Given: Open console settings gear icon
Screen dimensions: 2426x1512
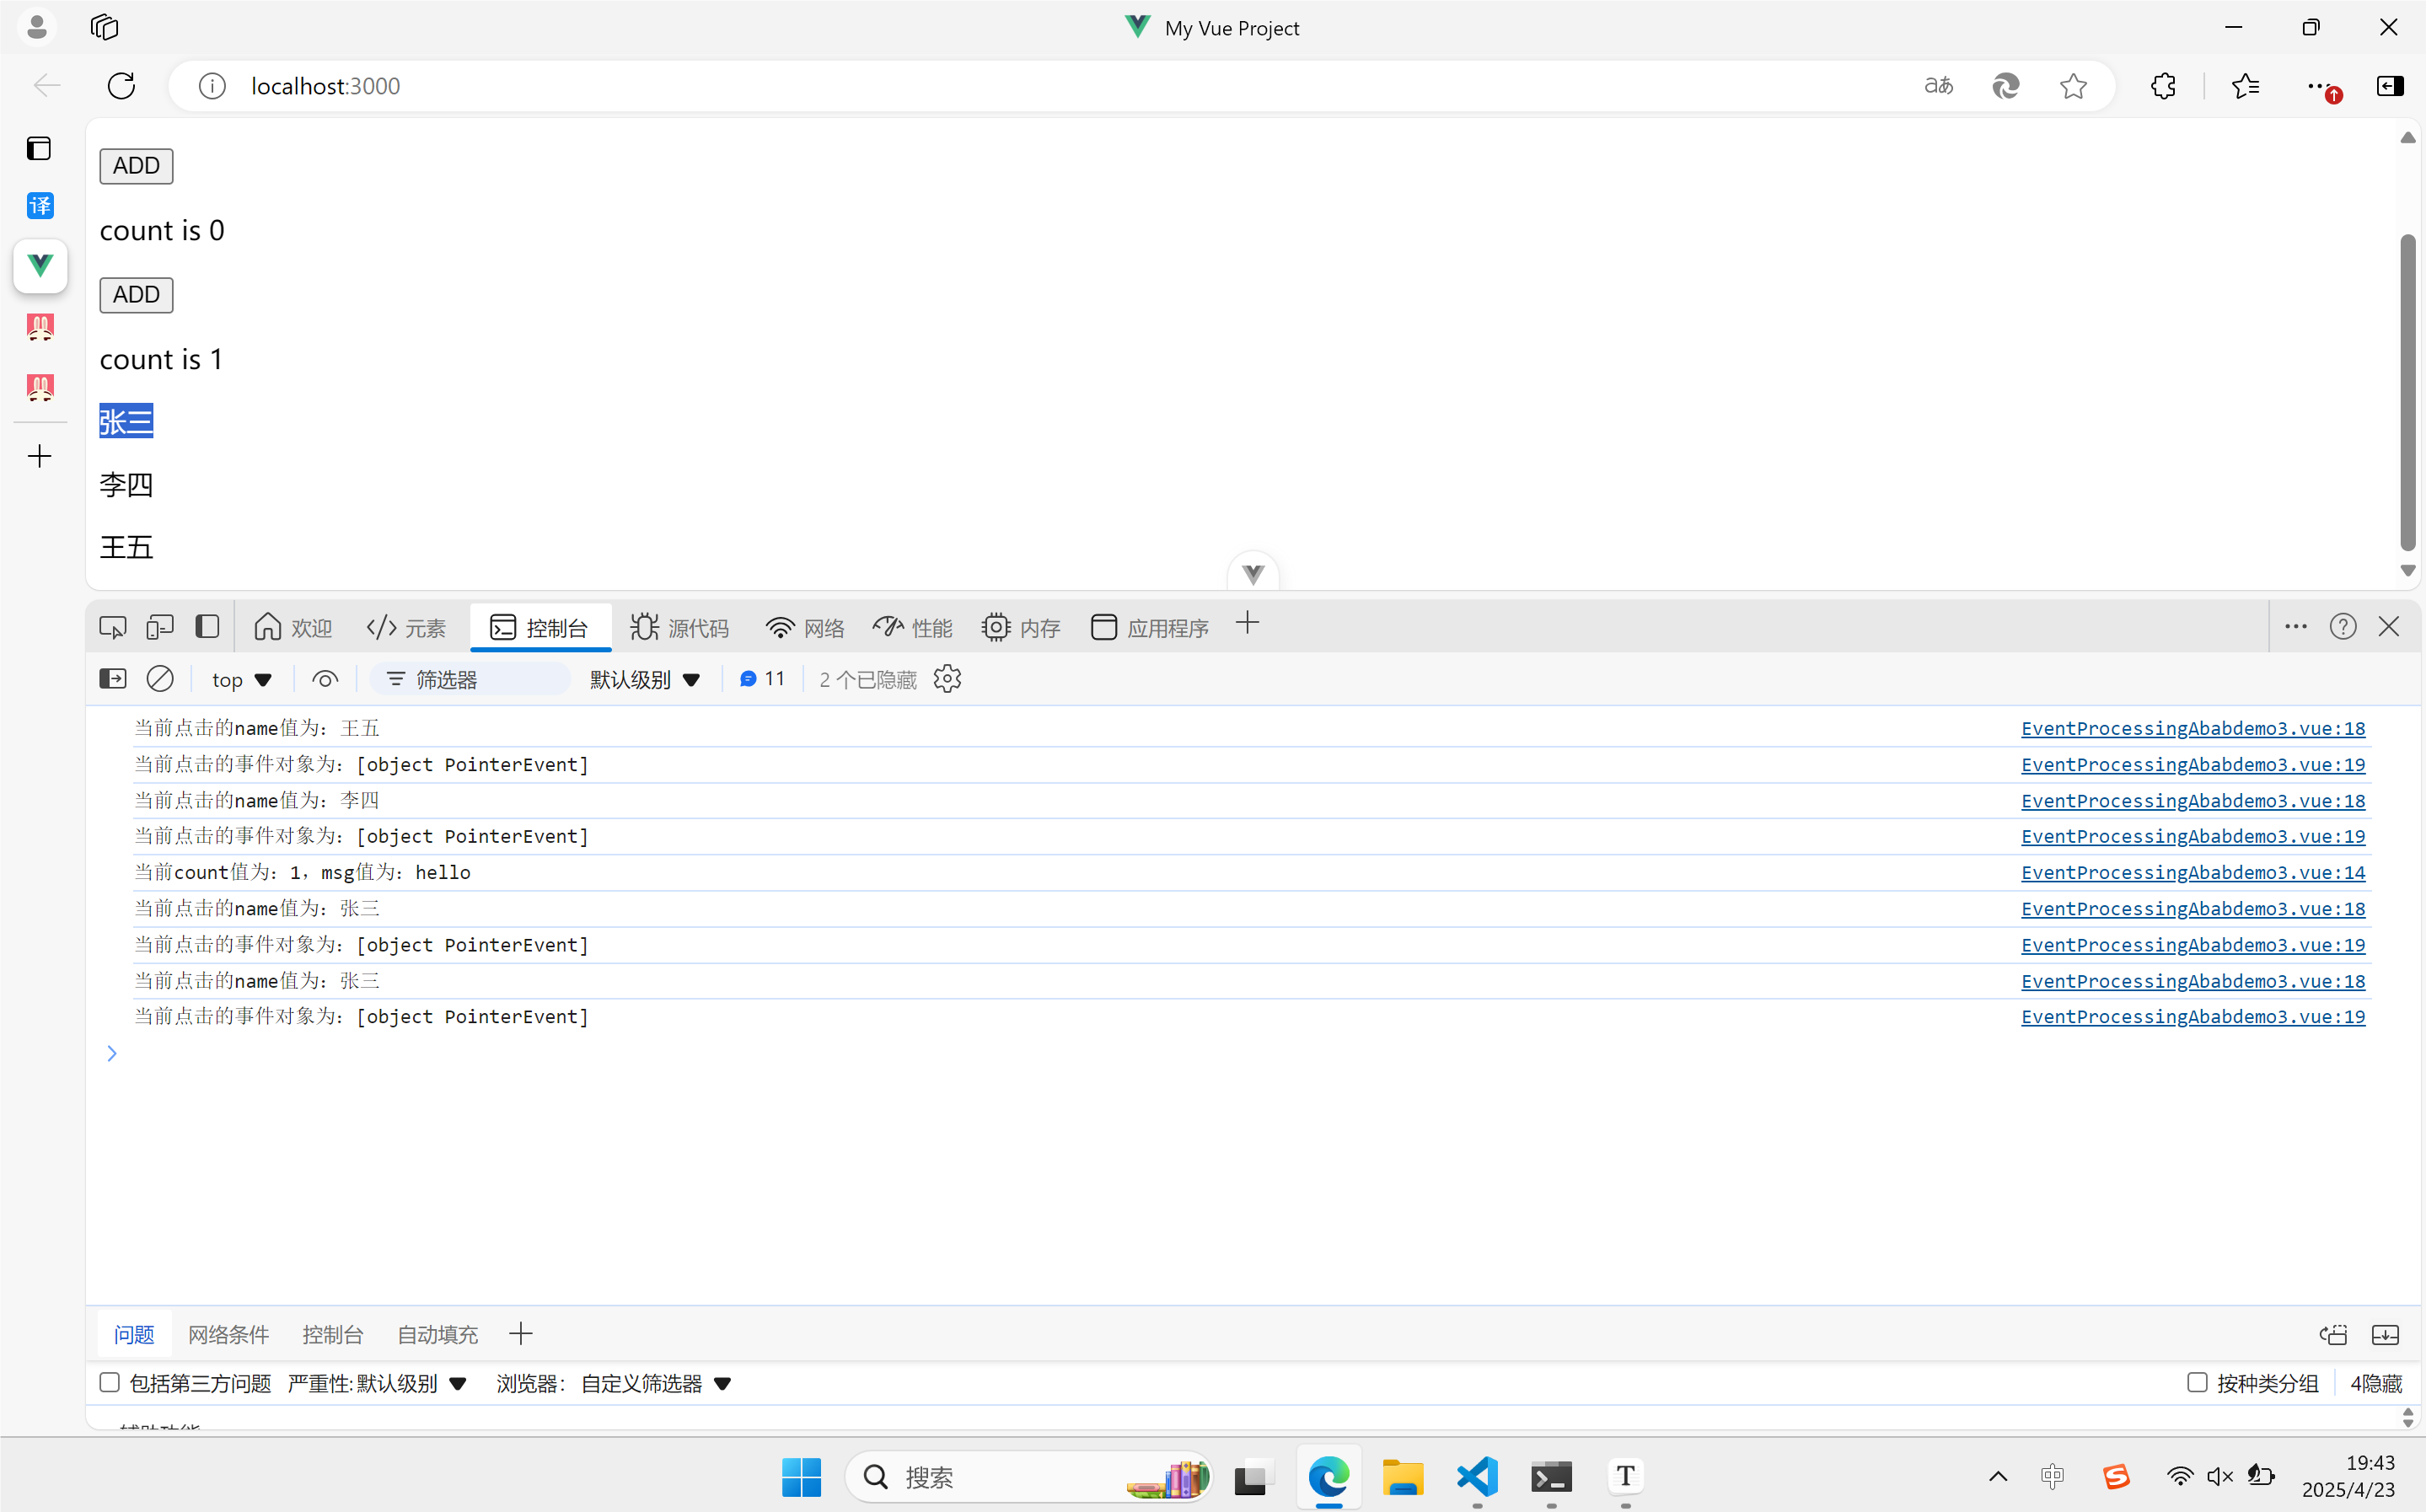Looking at the screenshot, I should point(947,679).
